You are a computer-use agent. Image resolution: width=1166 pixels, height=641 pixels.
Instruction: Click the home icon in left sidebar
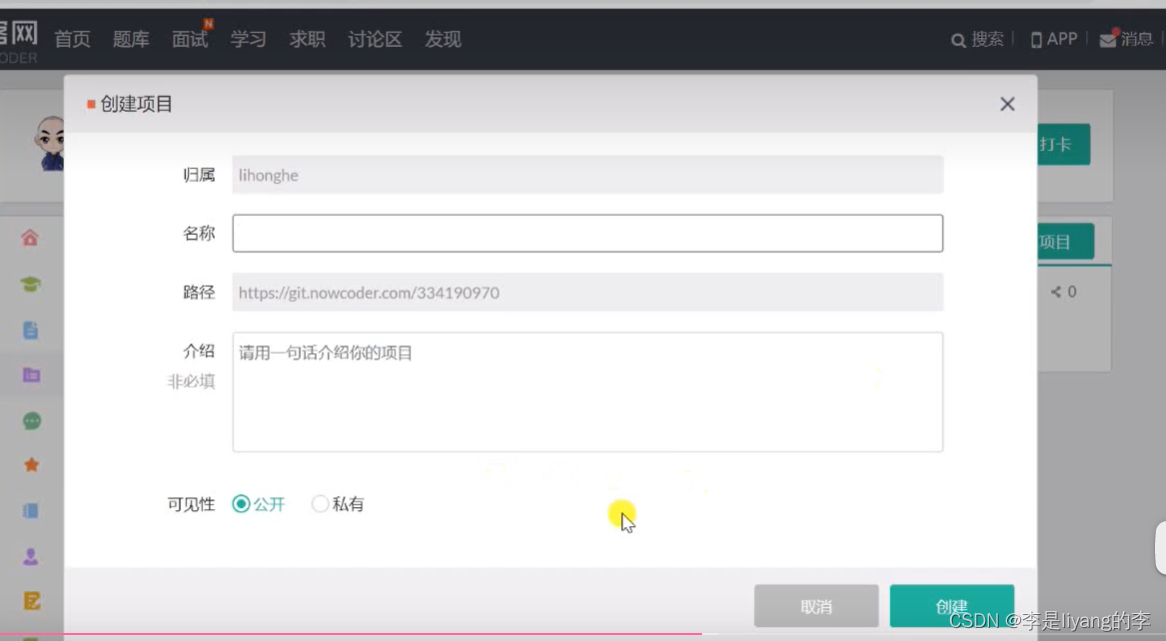(x=30, y=237)
